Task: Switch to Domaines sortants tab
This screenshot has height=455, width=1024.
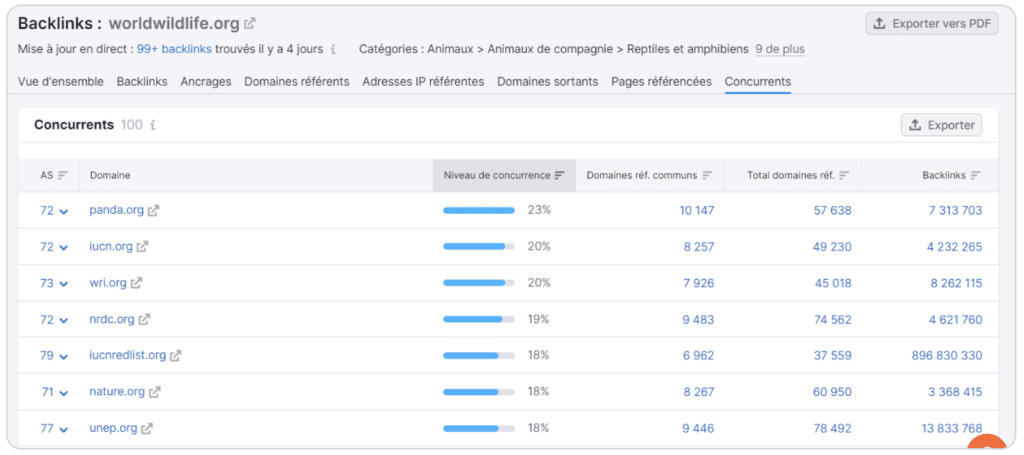Action: pyautogui.click(x=547, y=82)
